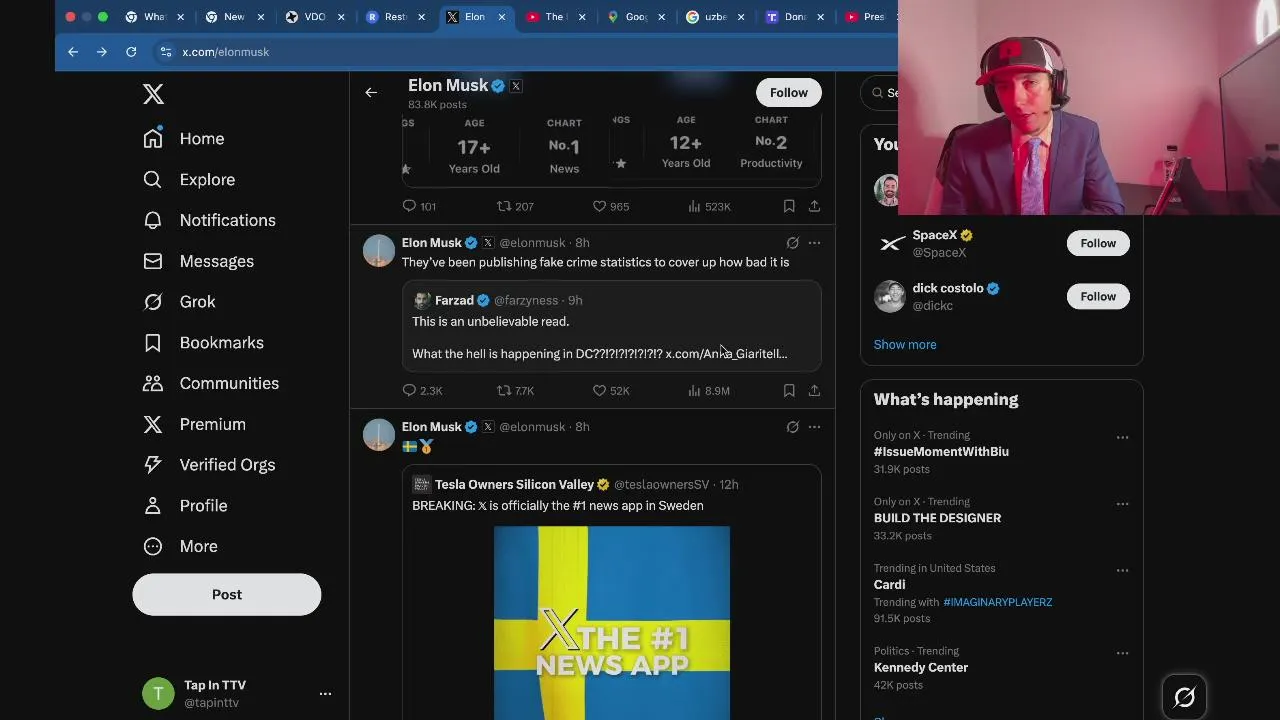Viewport: 1280px width, 720px height.
Task: Click #IMAGINARYPLAYERZ hashtag link
Action: (997, 602)
